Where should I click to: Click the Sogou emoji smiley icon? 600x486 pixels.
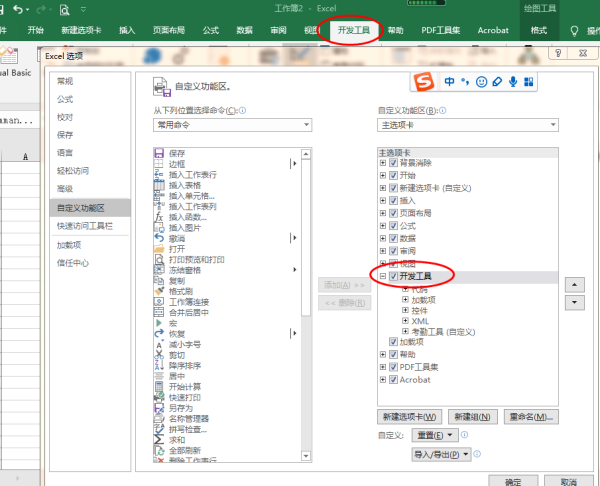click(481, 82)
